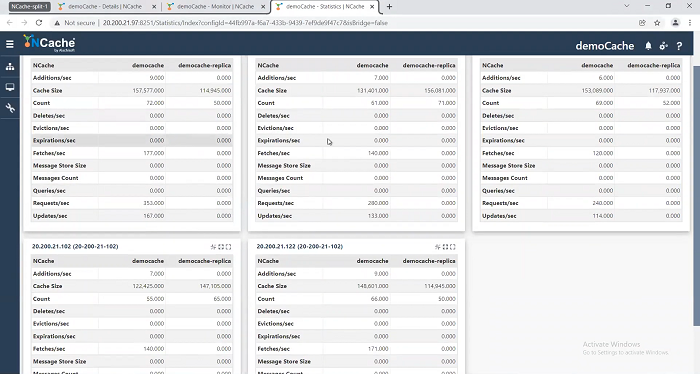
Task: Select the Fetches/sec value 177.000
Action: click(154, 153)
